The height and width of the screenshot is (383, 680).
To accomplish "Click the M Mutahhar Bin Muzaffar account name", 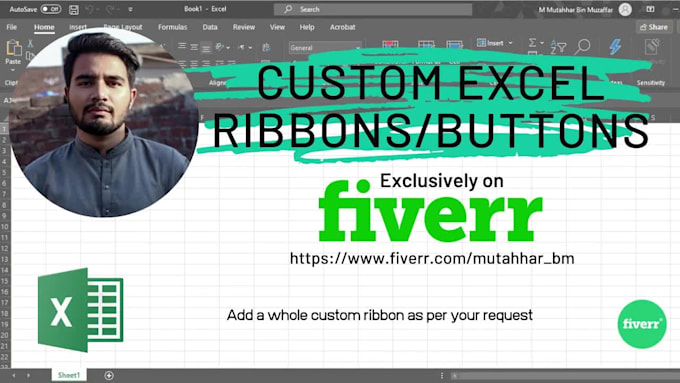I will [x=575, y=10].
